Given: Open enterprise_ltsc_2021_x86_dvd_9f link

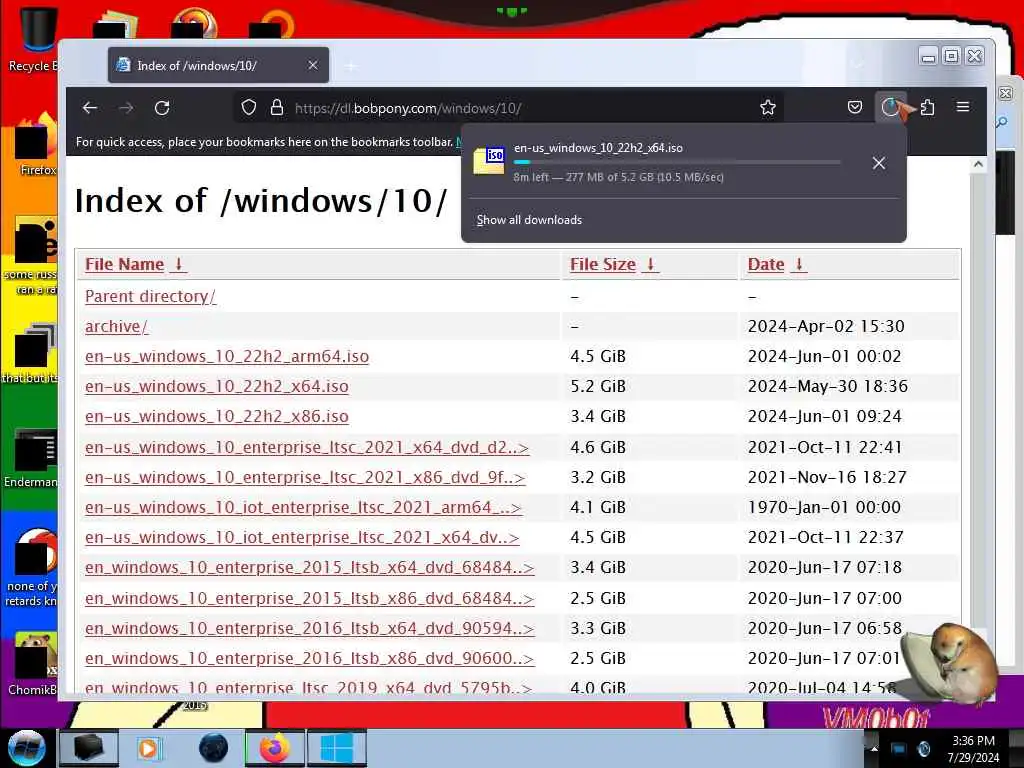Looking at the screenshot, I should [305, 477].
